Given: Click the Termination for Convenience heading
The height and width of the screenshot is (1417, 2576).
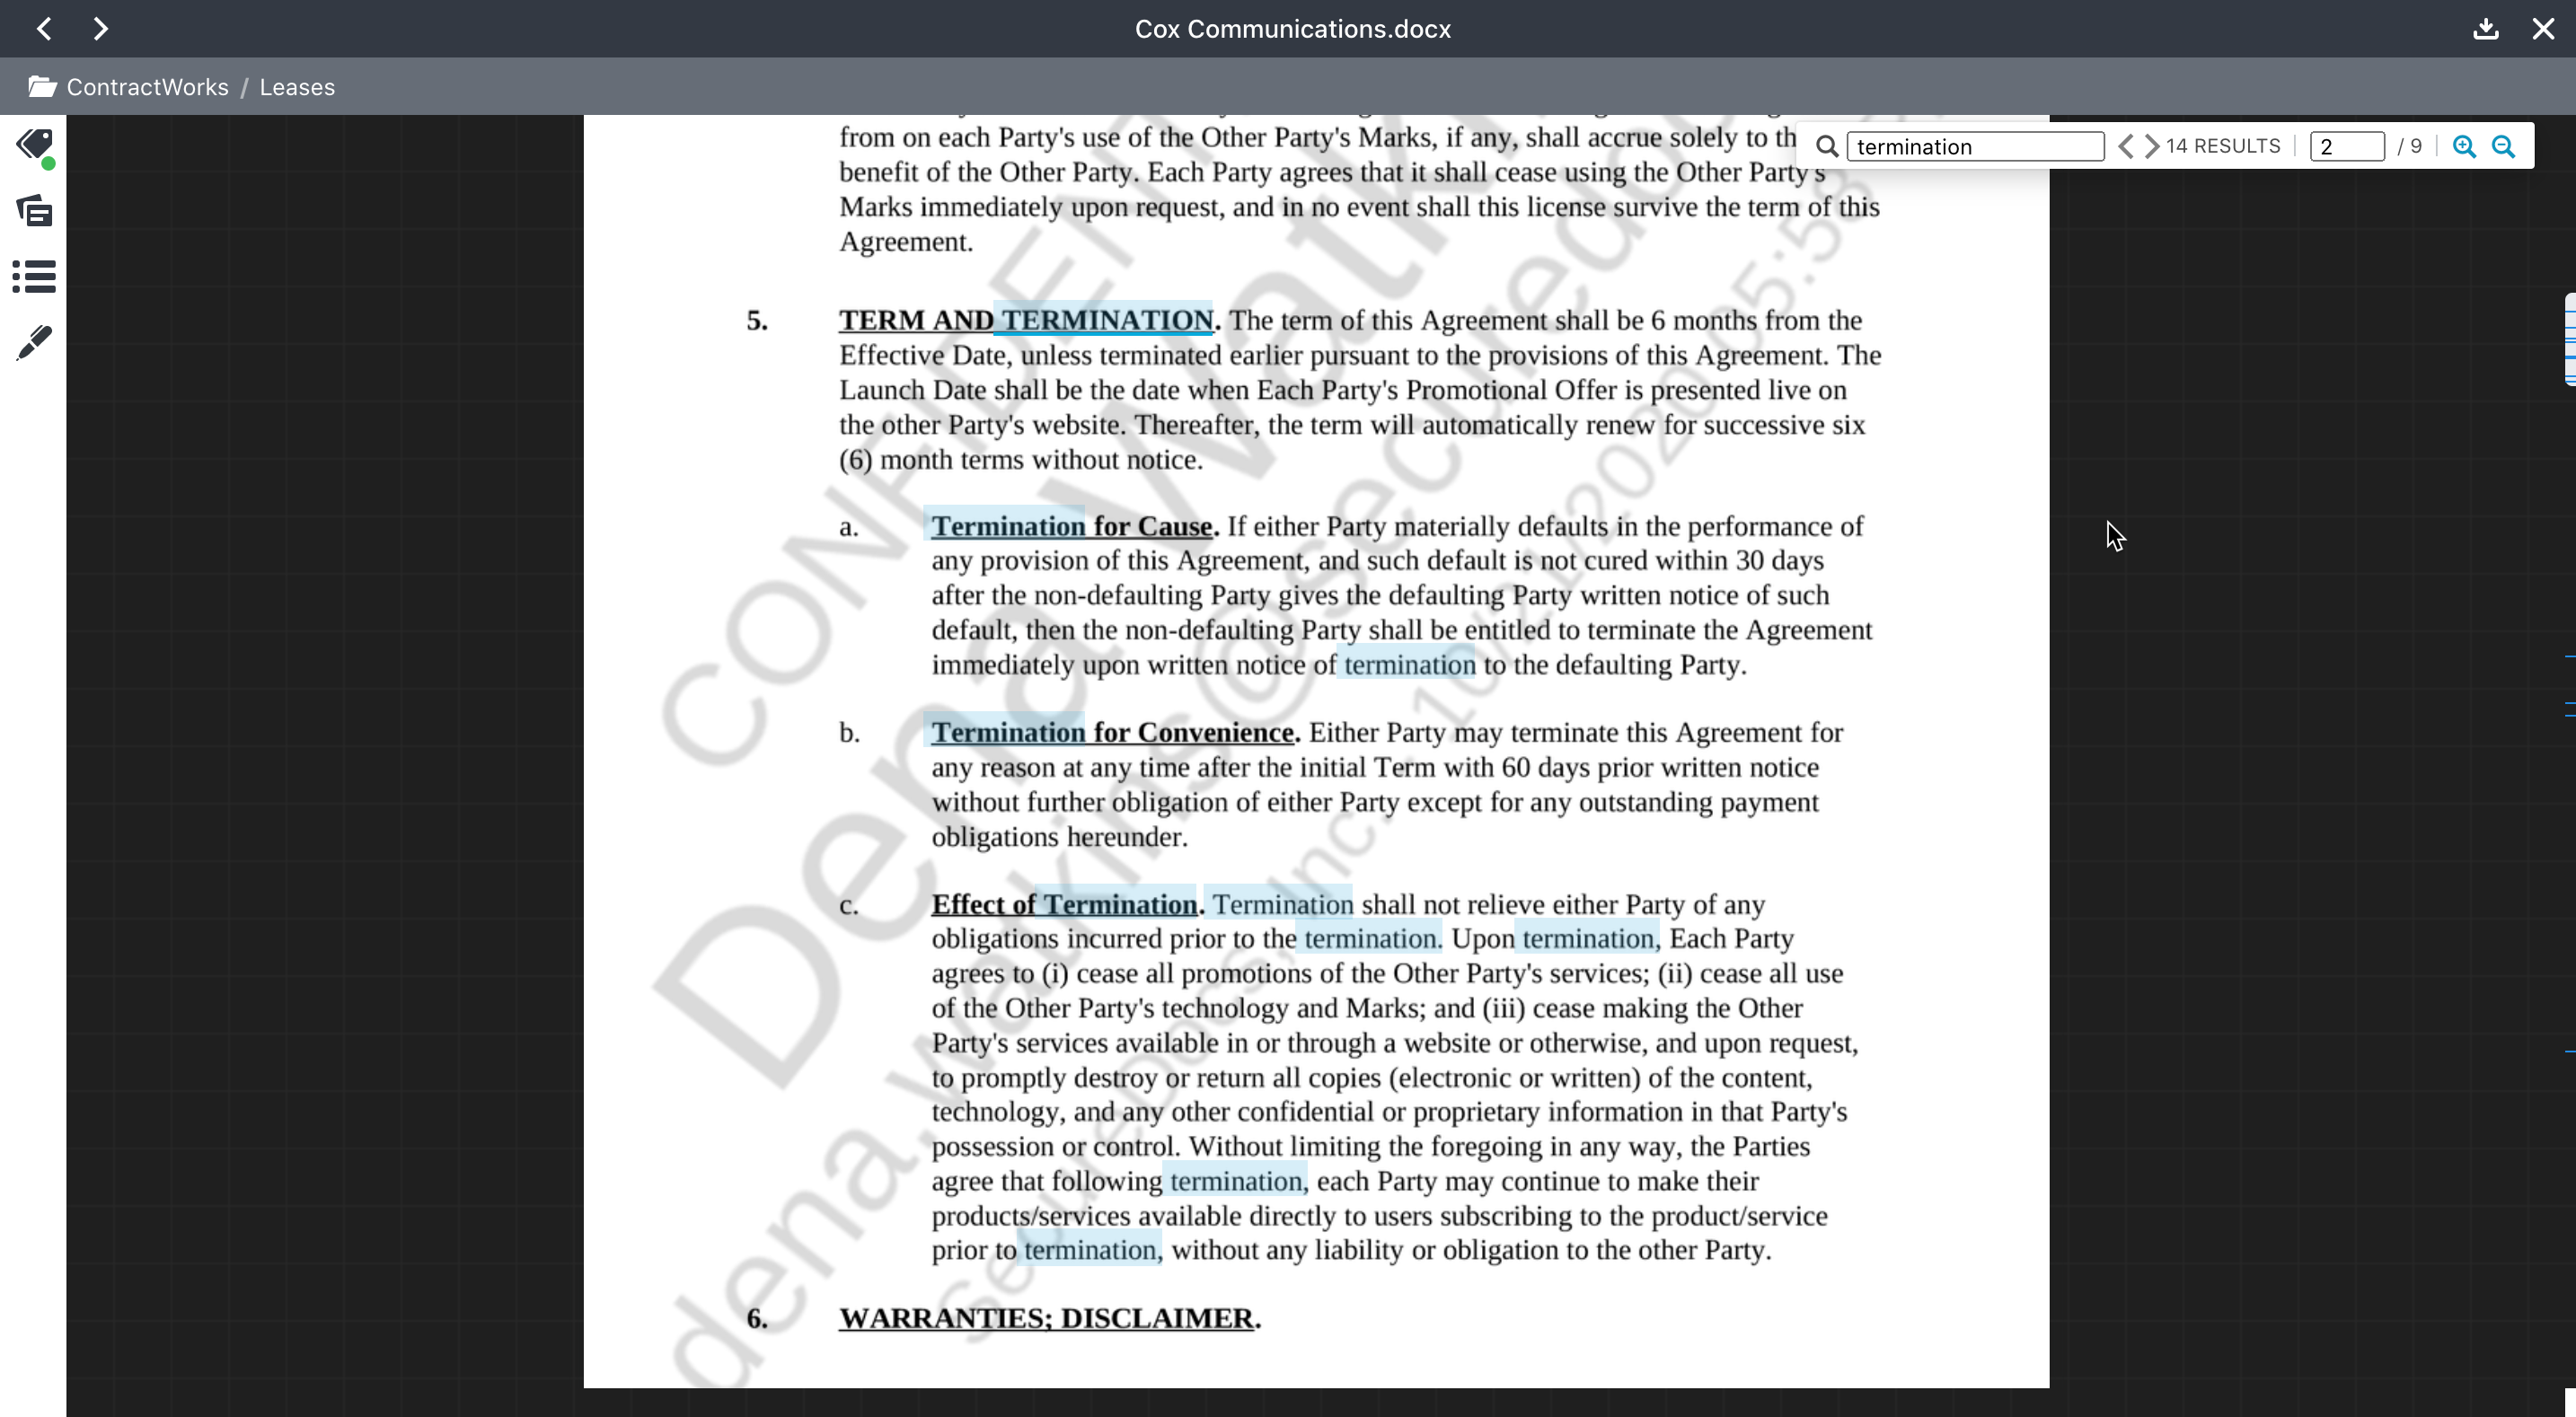Looking at the screenshot, I should click(x=1112, y=731).
